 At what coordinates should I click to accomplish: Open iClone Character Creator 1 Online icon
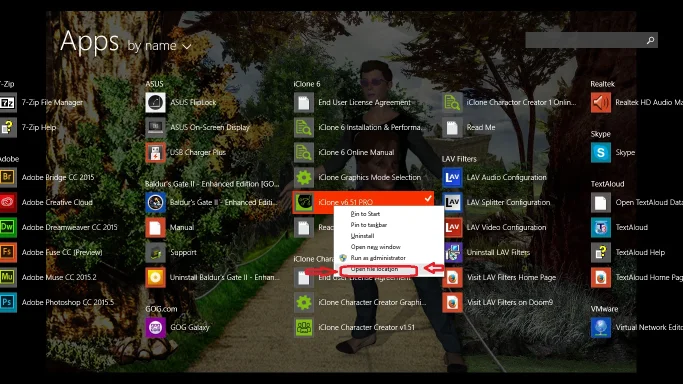pyautogui.click(x=452, y=103)
